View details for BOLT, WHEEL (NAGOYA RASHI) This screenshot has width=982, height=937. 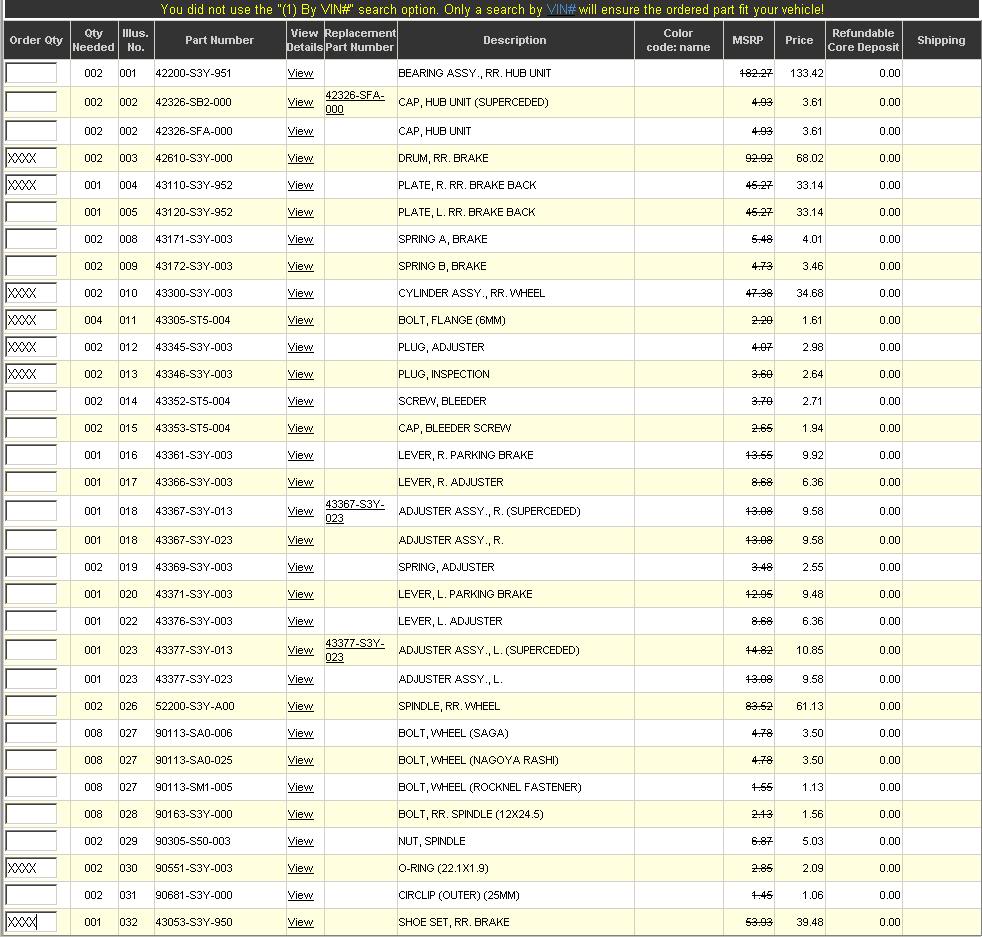point(300,760)
